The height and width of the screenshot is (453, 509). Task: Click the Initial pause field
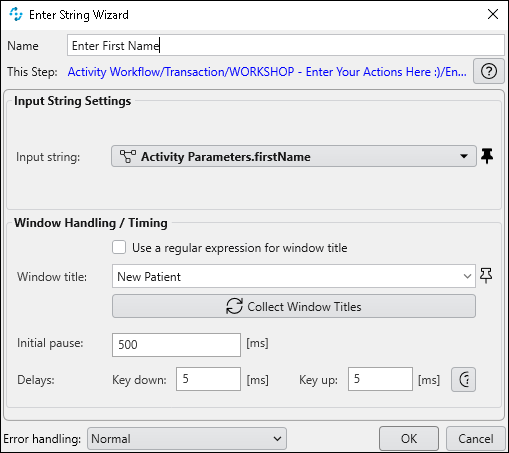tap(176, 345)
